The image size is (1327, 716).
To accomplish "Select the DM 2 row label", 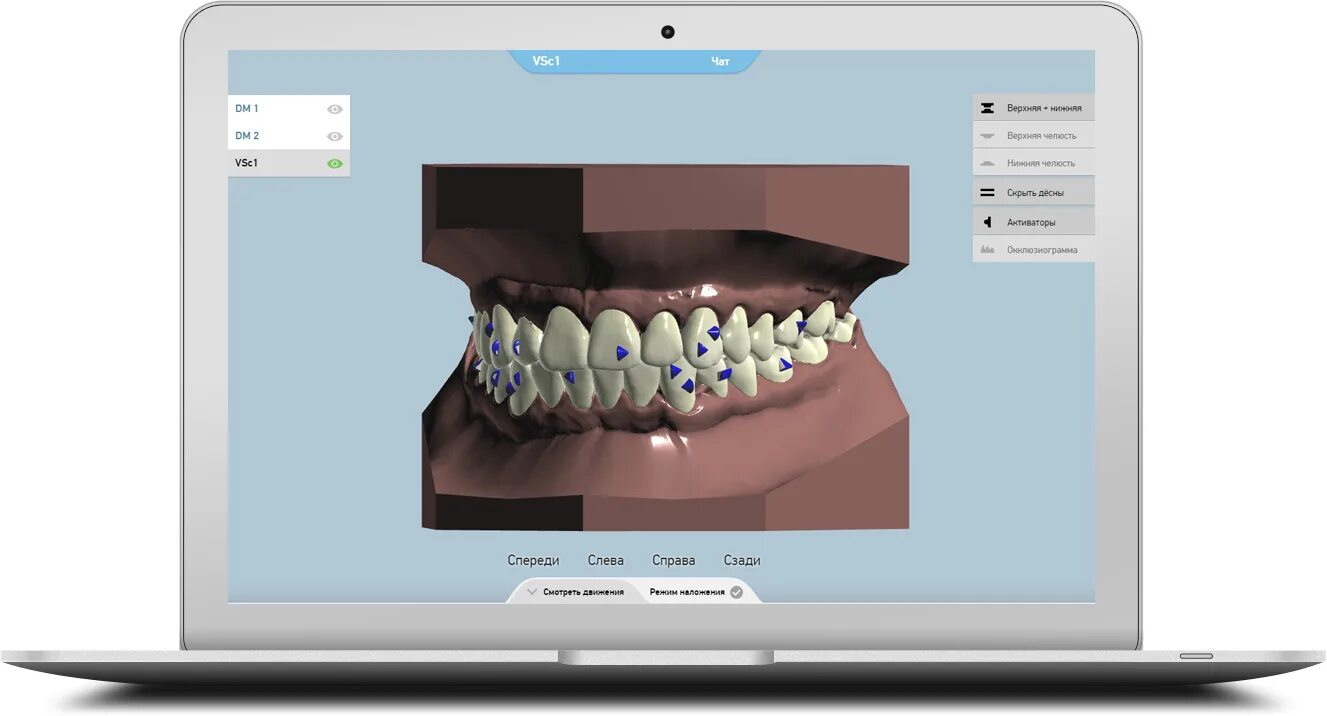I will 247,136.
